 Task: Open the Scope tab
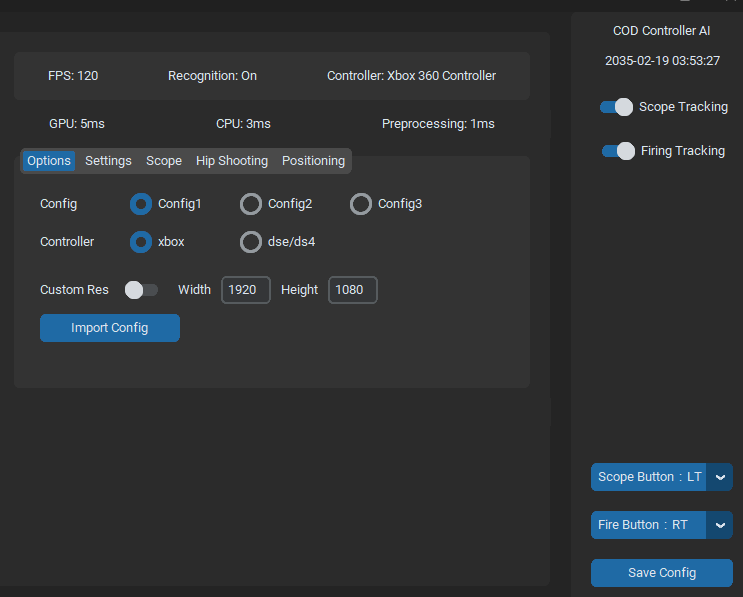click(163, 161)
